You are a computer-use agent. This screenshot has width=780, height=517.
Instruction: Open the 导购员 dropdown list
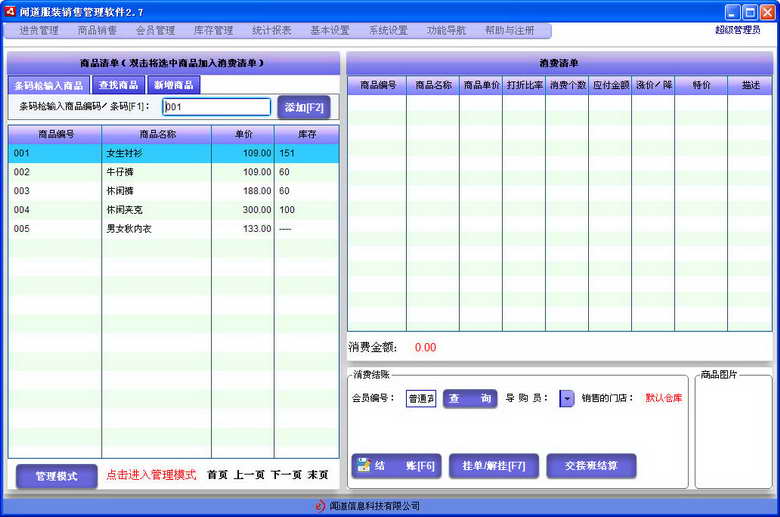[x=567, y=398]
